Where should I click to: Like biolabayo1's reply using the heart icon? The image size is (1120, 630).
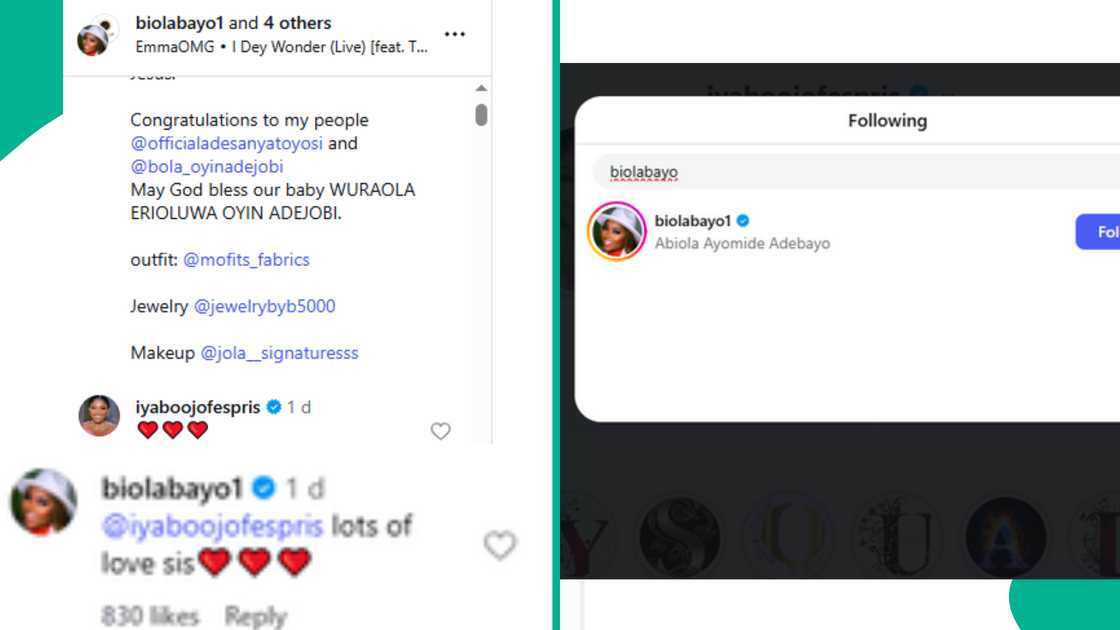[499, 546]
